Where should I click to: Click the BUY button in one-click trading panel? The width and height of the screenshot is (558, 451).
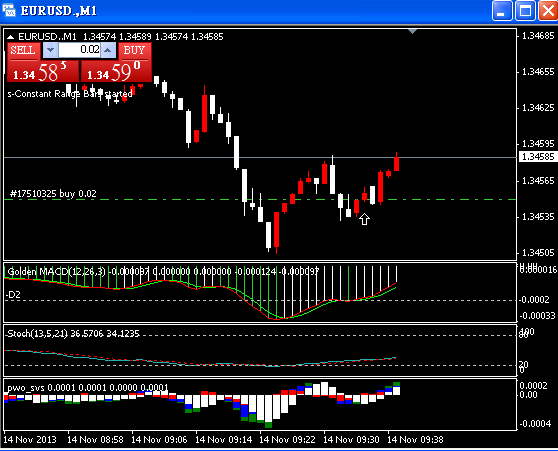click(x=135, y=50)
